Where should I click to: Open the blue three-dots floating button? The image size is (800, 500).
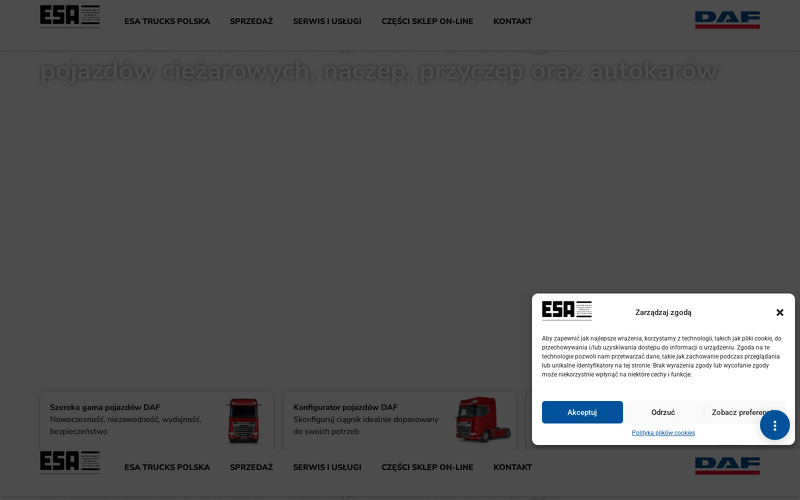tap(775, 425)
